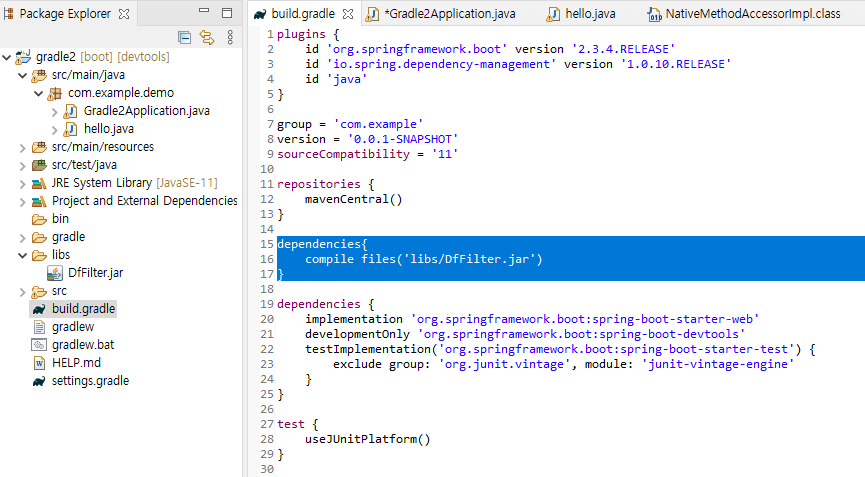Select the Package Explorer tab
865x477 pixels.
(65, 14)
